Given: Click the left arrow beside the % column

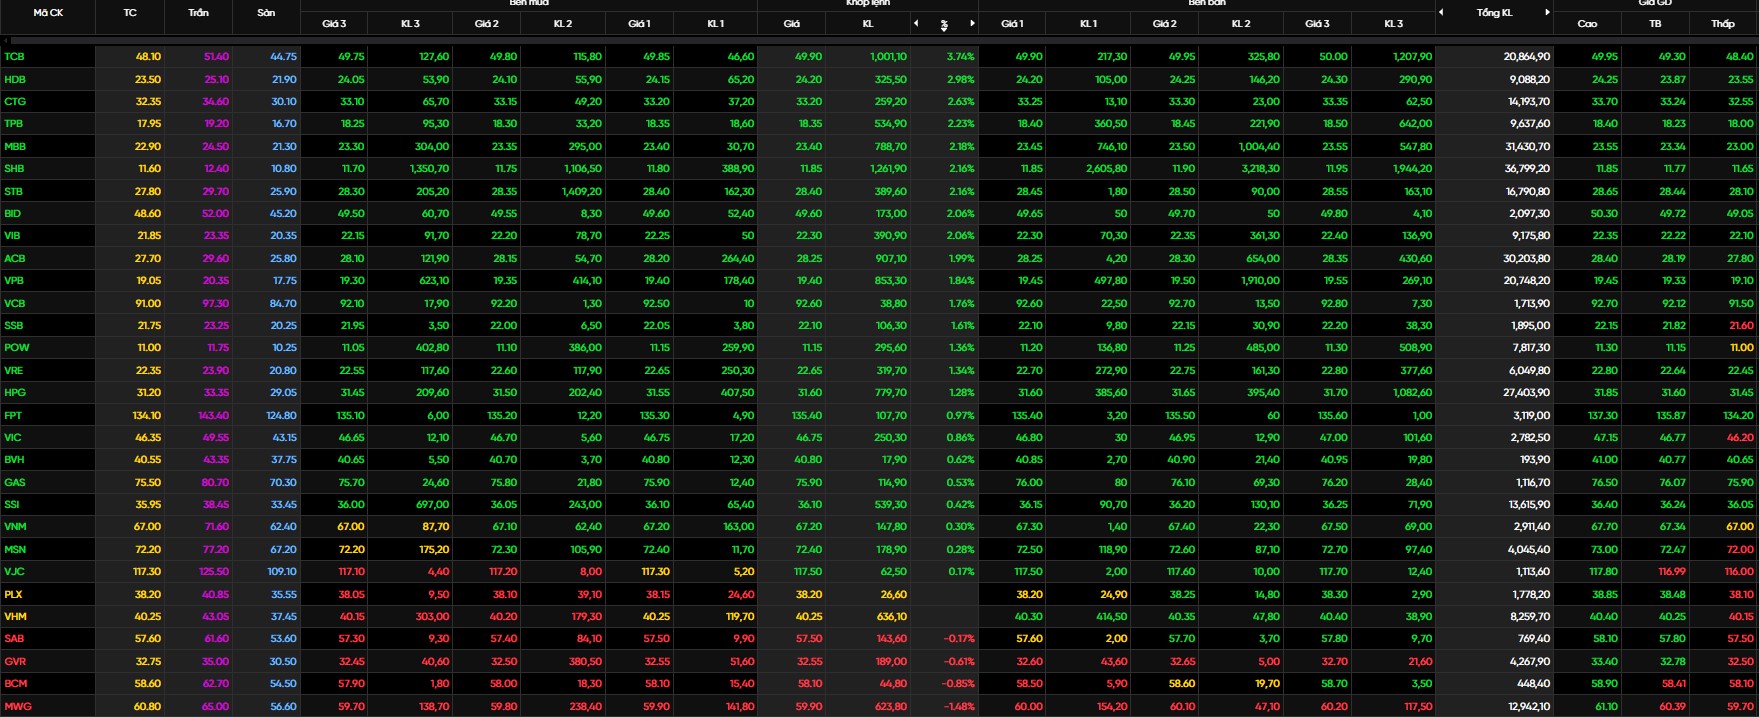Looking at the screenshot, I should [915, 23].
